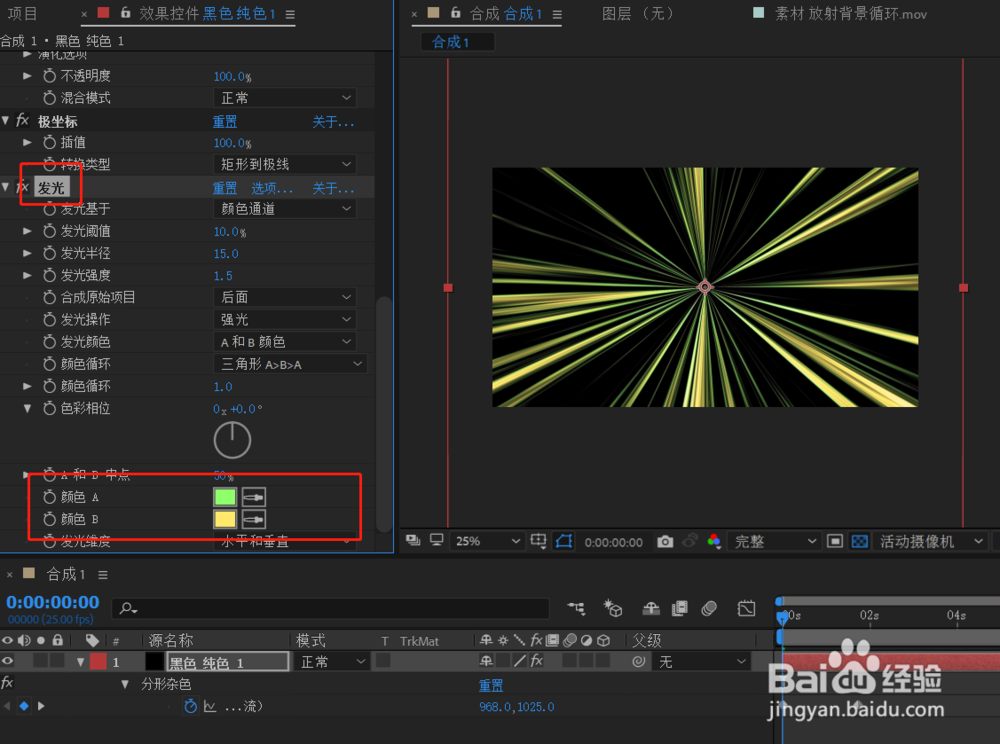Toggle quality slash switch for layer 1
Viewport: 1000px width, 744px height.
tap(520, 661)
